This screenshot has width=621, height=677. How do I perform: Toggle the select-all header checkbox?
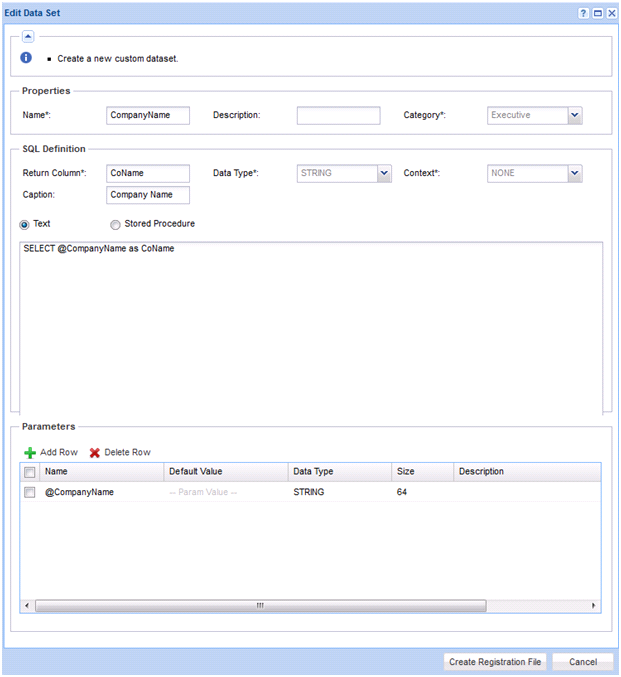(x=30, y=472)
